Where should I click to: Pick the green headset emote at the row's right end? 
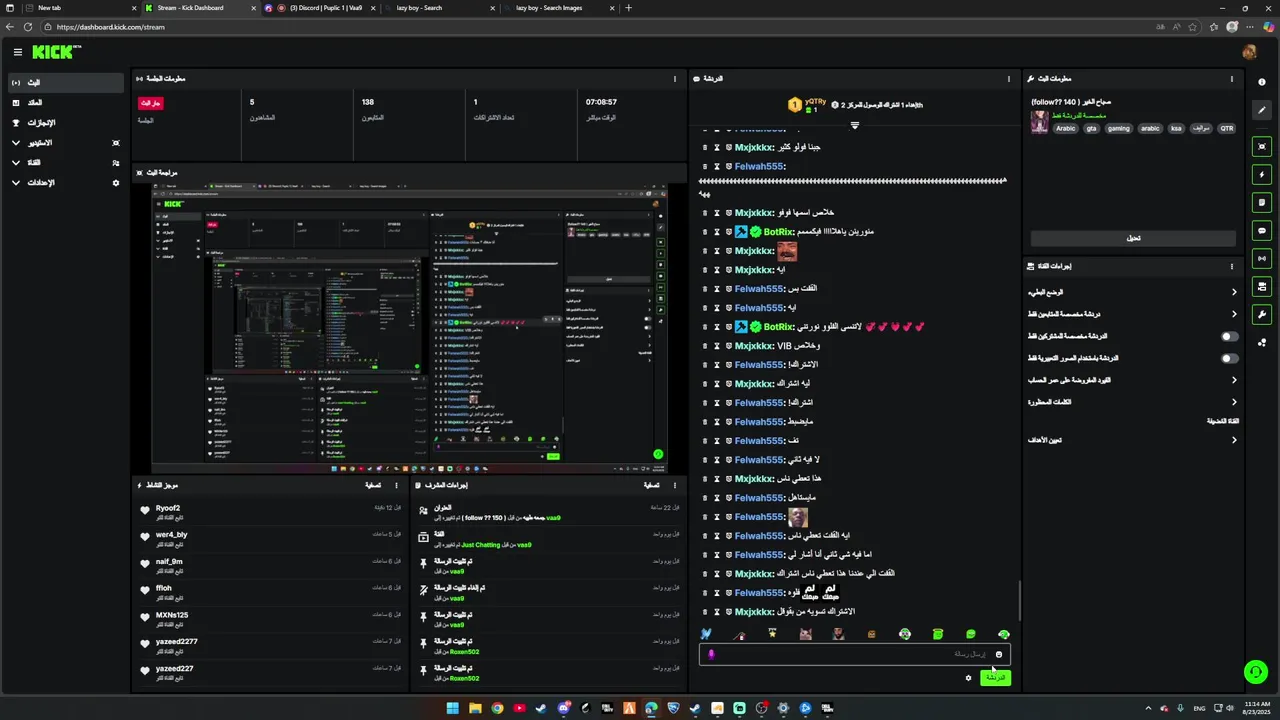tap(1003, 634)
